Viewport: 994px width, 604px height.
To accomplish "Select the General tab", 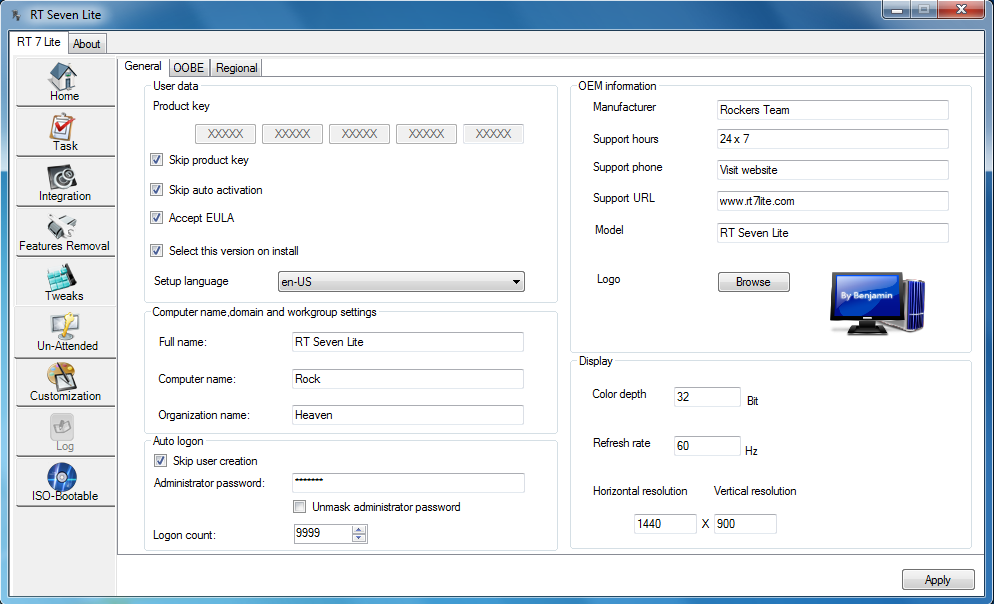I will tap(143, 67).
